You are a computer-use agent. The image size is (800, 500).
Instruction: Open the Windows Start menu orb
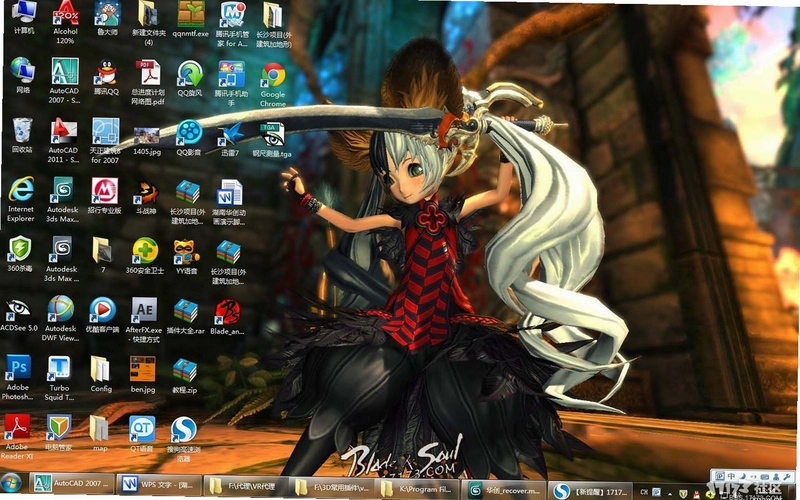click(x=11, y=484)
